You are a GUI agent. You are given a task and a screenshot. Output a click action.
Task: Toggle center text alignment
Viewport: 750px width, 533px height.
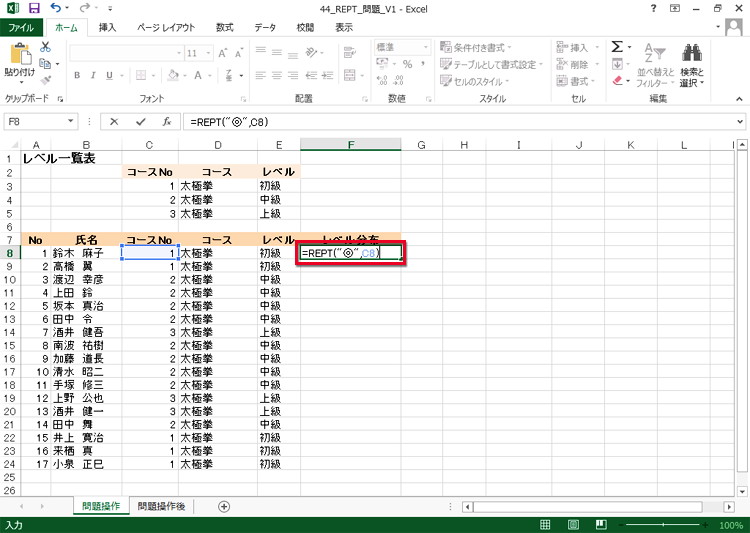click(277, 75)
